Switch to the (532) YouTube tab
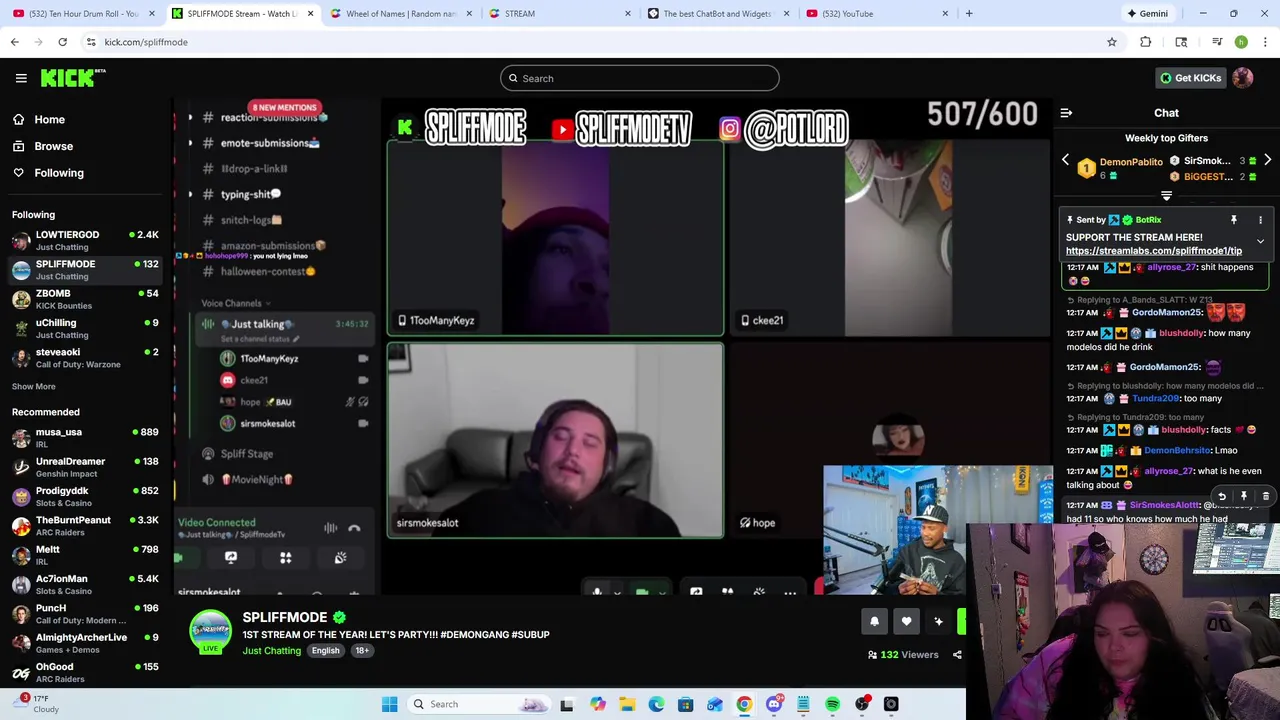 pyautogui.click(x=876, y=13)
